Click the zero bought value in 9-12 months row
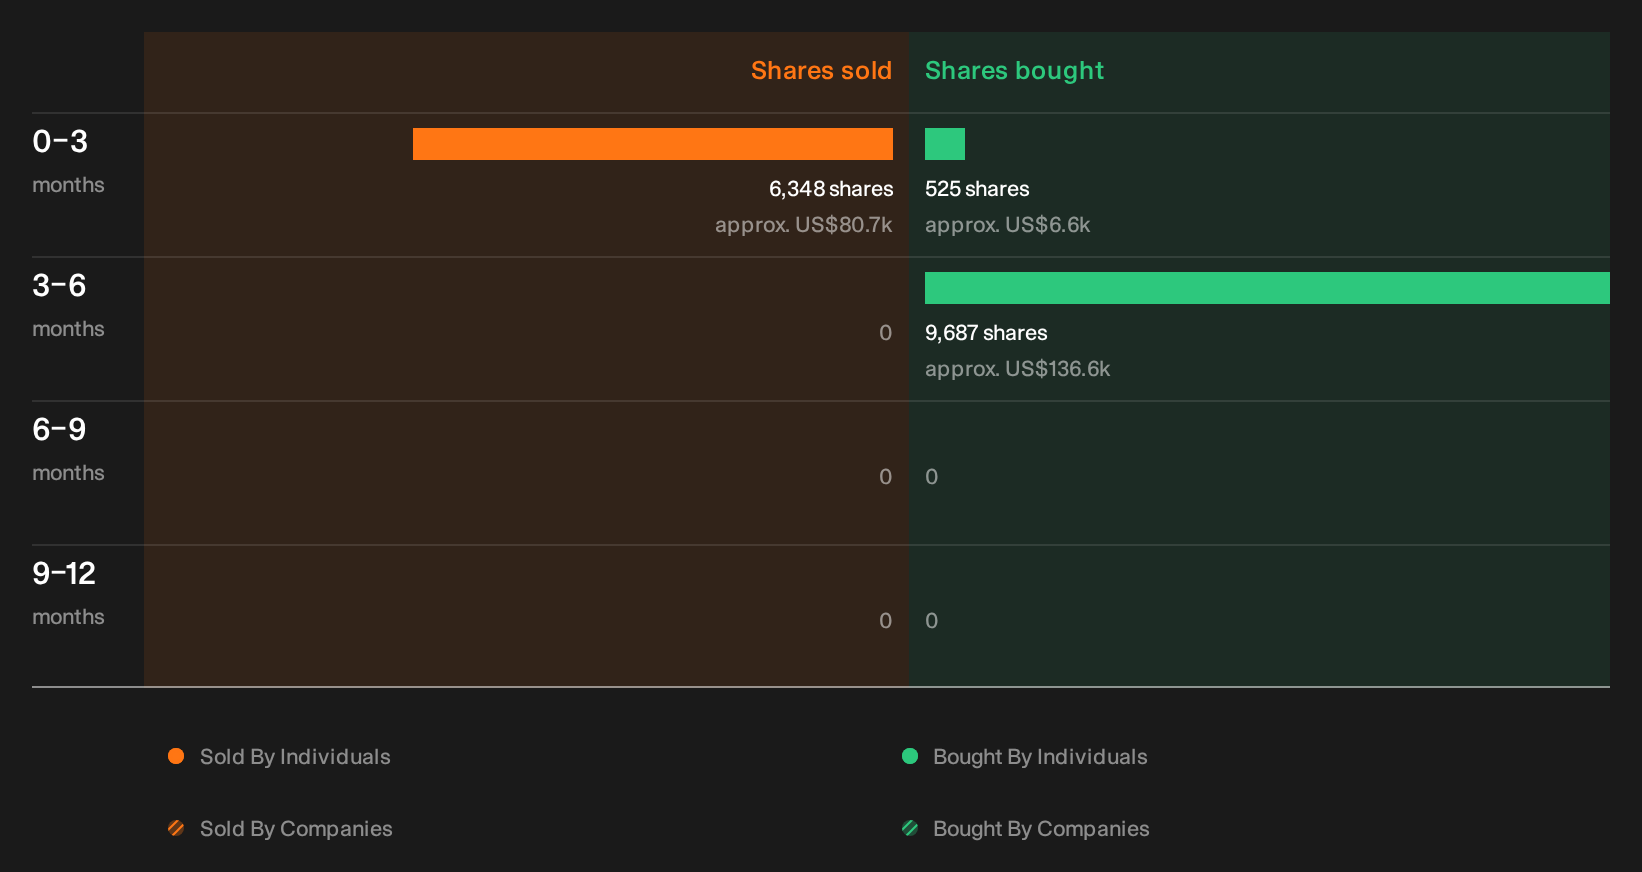1642x872 pixels. click(932, 621)
